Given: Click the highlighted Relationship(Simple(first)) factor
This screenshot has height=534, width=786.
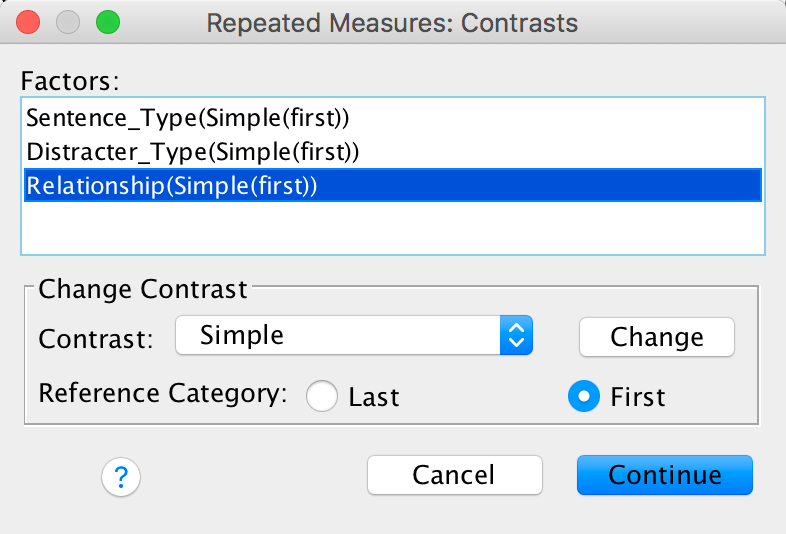Looking at the screenshot, I should (171, 186).
